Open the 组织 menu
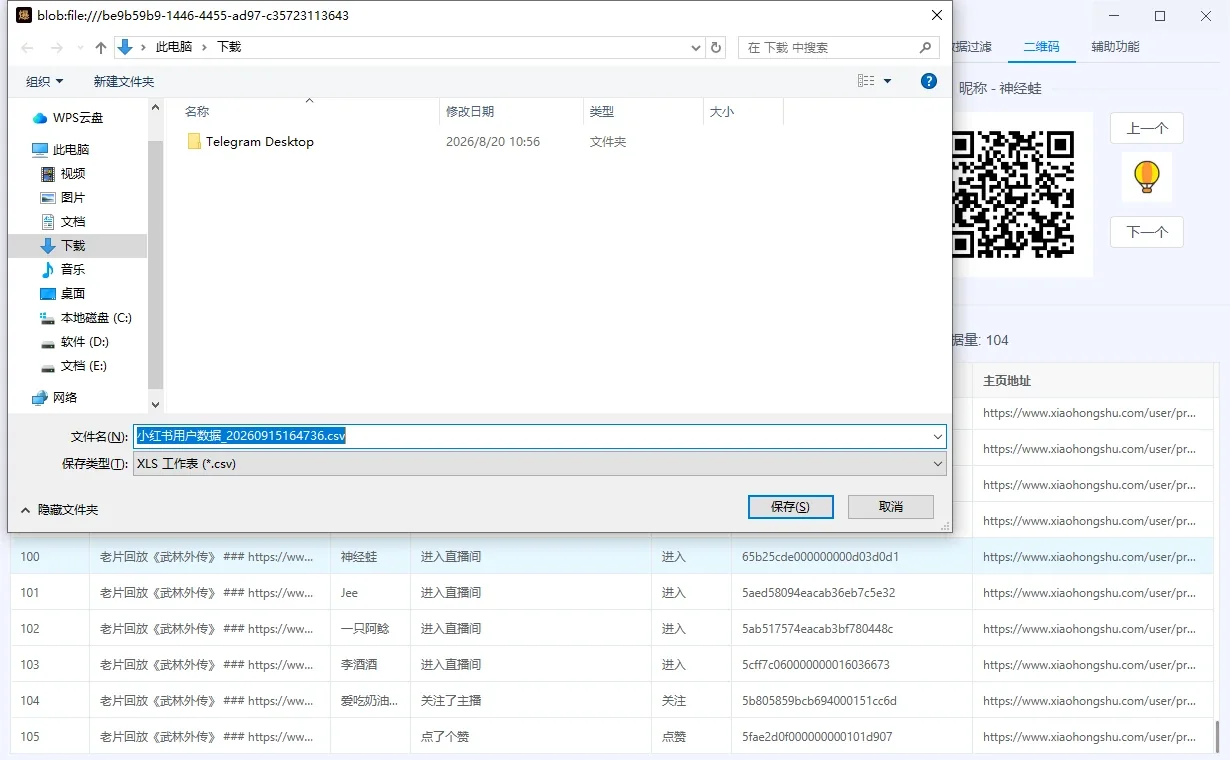 (x=45, y=81)
